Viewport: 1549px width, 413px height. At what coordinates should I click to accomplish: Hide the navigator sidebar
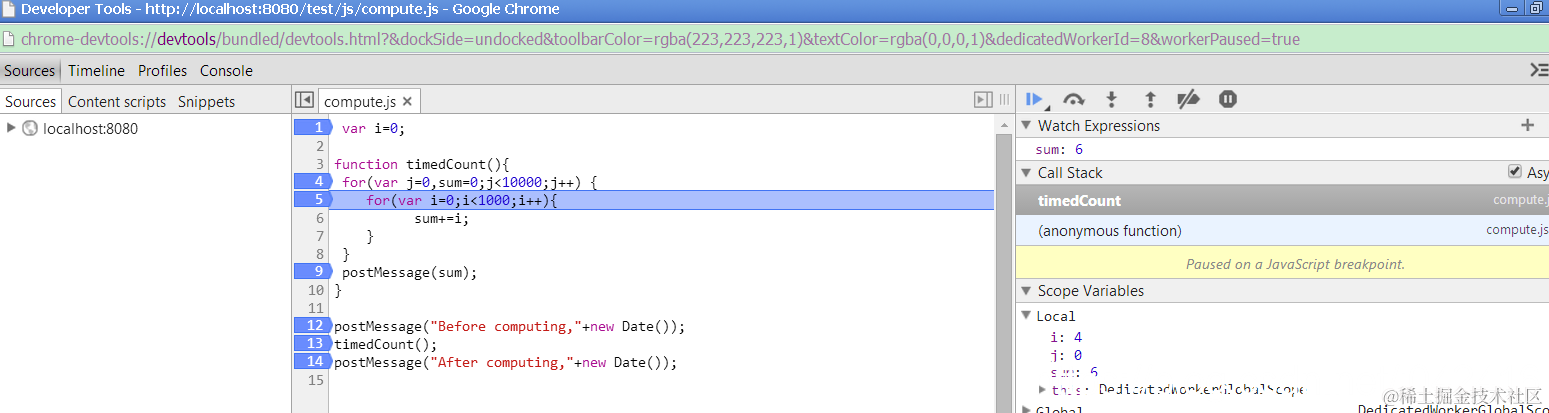click(x=305, y=100)
